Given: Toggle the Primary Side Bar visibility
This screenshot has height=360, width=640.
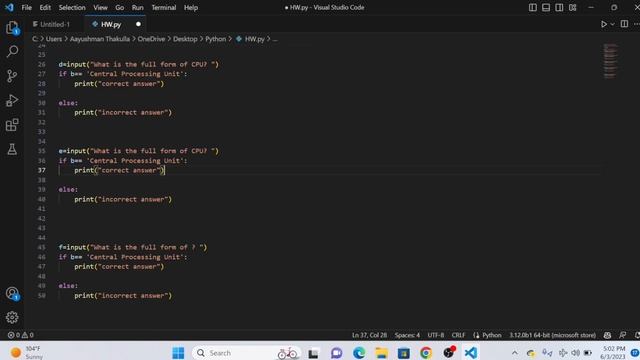Looking at the screenshot, I should [533, 7].
